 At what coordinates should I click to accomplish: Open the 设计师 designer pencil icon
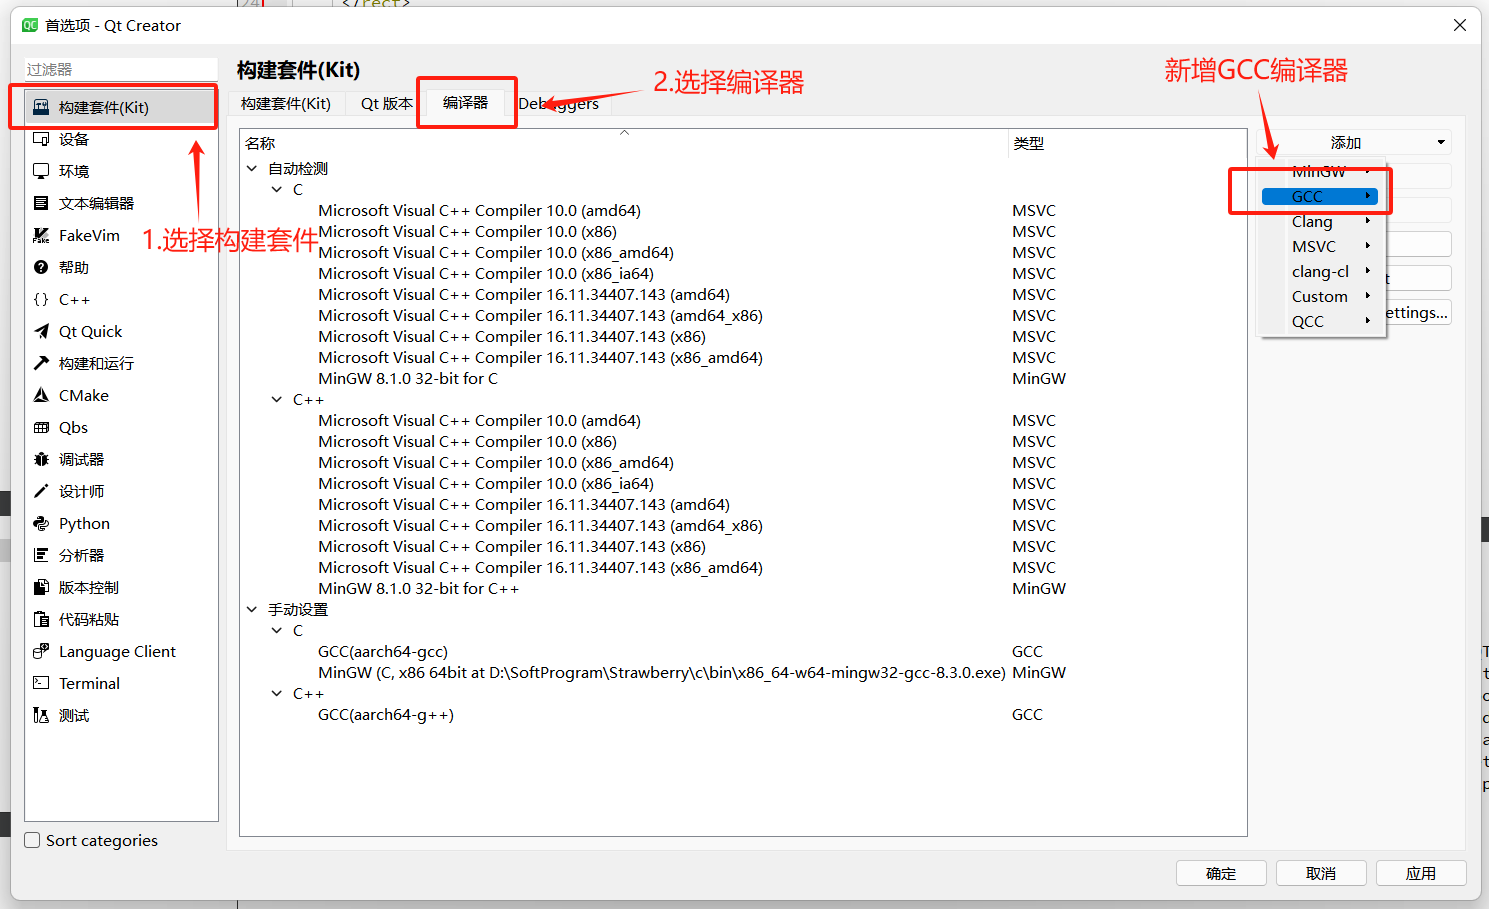pos(41,491)
